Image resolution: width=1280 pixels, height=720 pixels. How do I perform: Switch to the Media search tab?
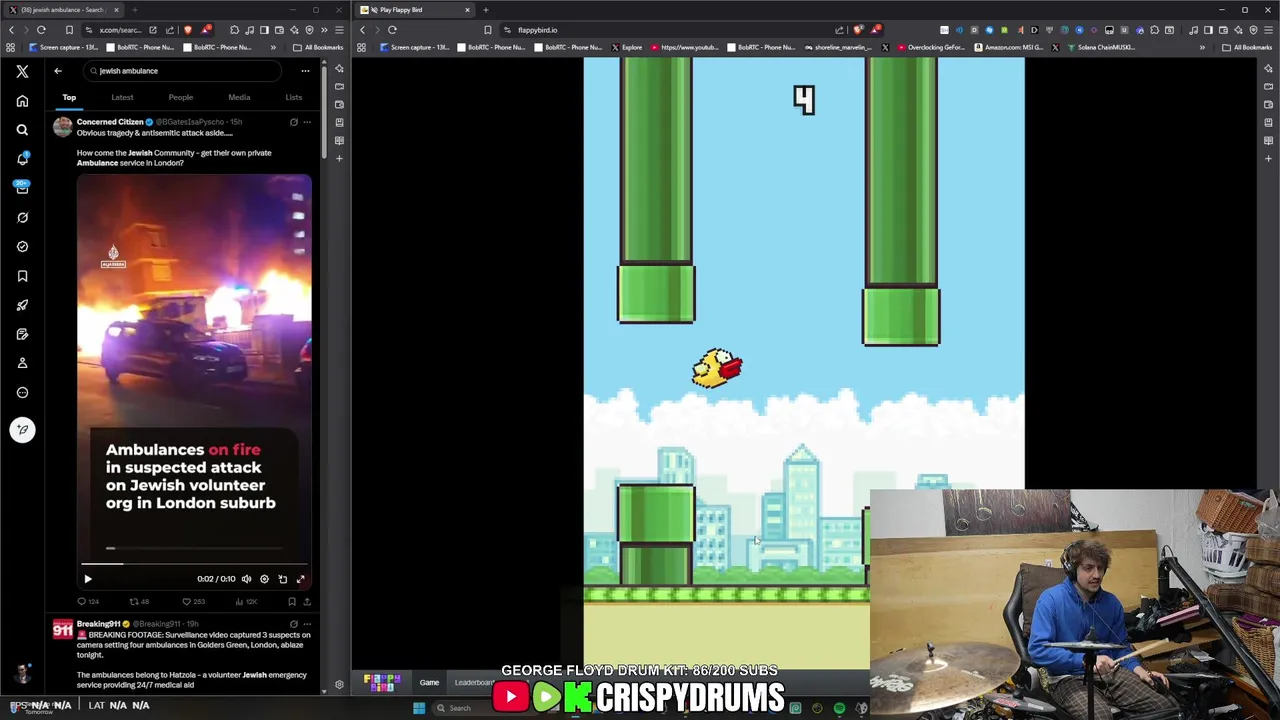coord(239,97)
